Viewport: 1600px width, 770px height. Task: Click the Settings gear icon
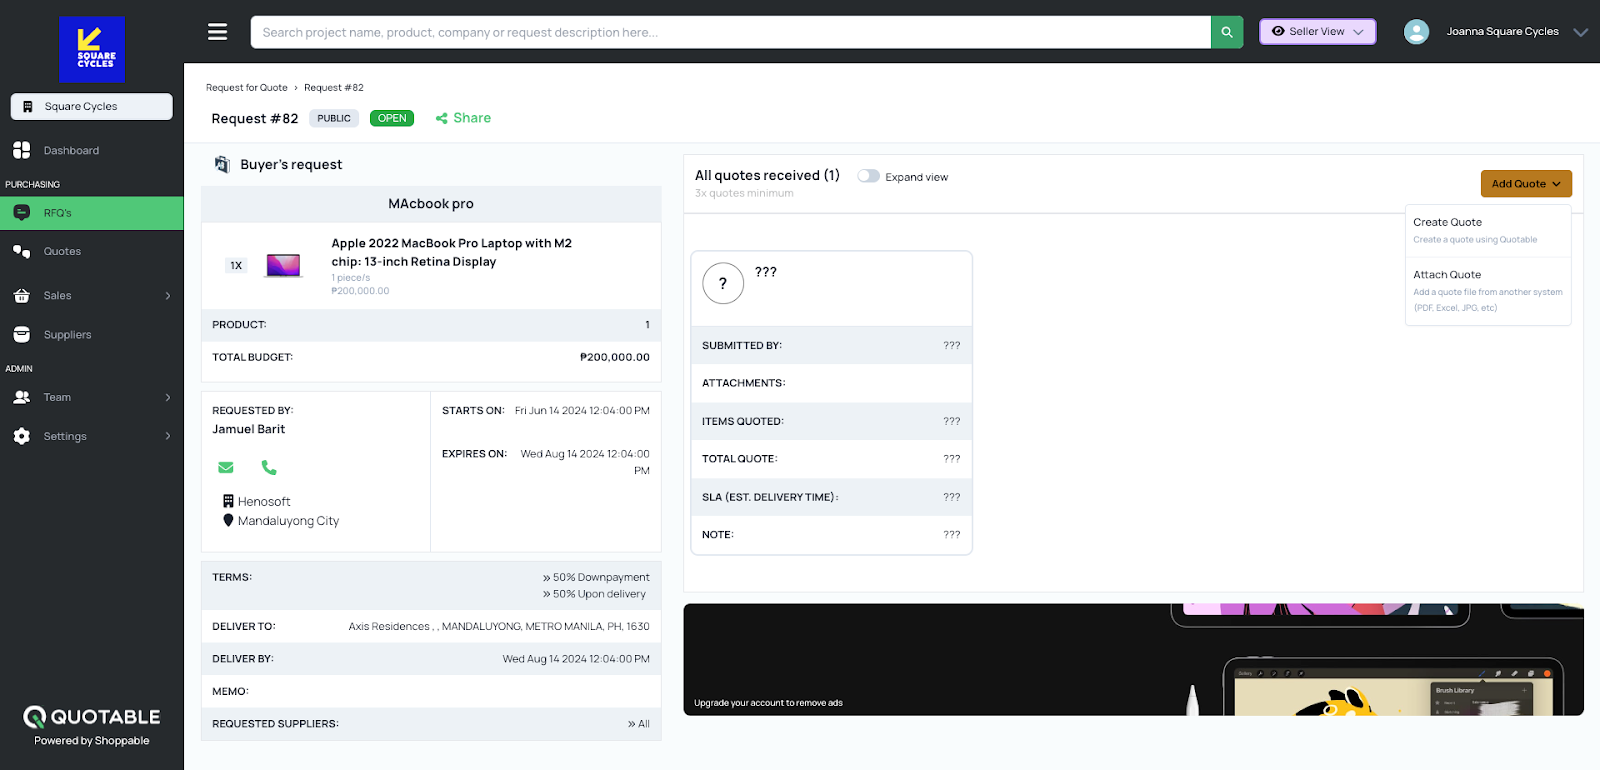[x=22, y=436]
